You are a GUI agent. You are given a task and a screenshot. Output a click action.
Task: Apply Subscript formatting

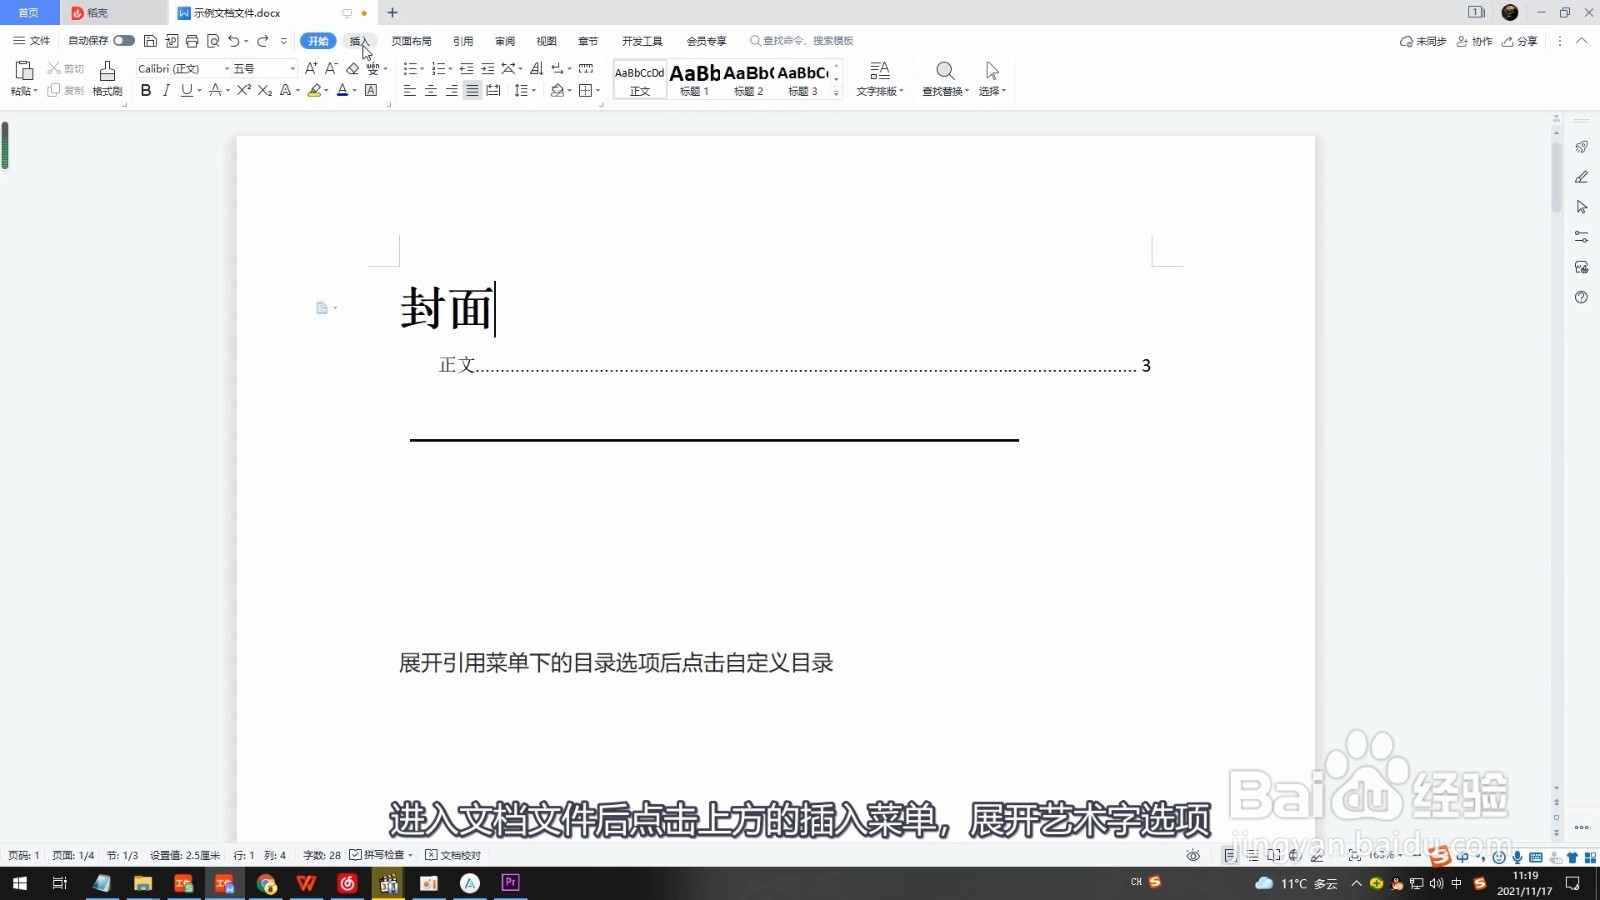(x=264, y=90)
